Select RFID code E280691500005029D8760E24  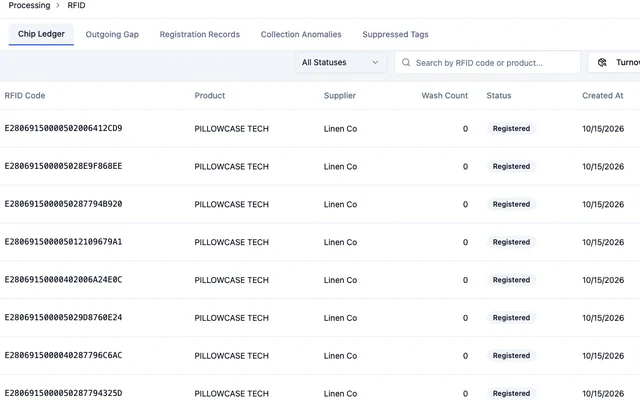click(63, 318)
